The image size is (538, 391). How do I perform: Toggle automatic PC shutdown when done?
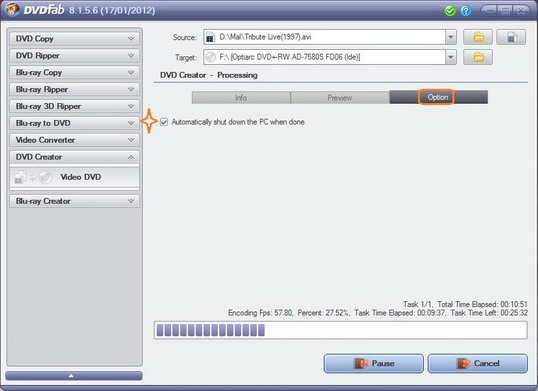(164, 122)
